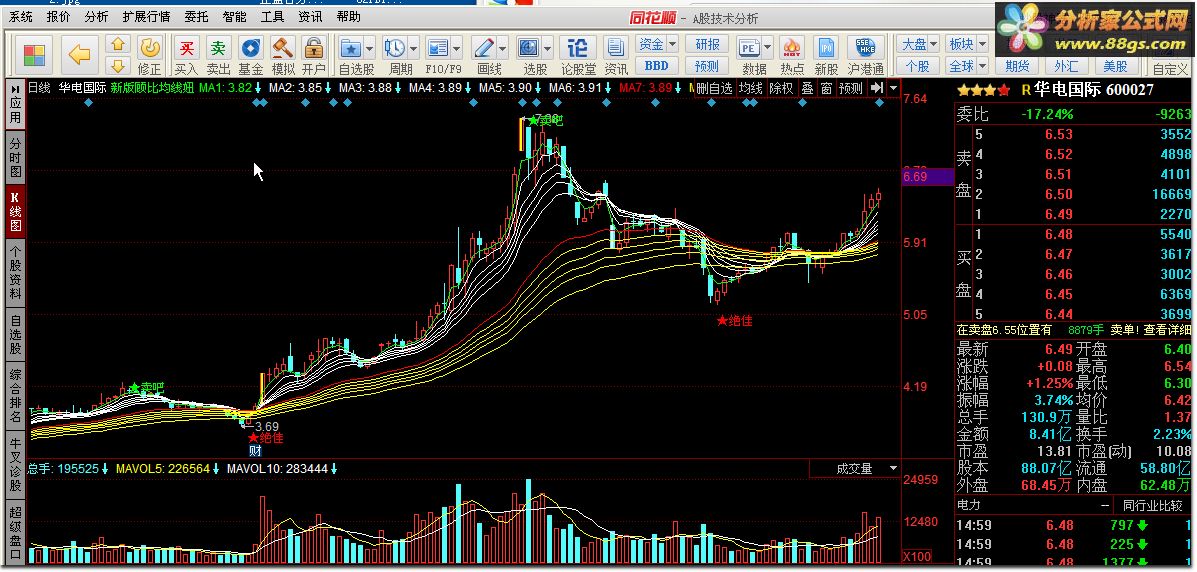1197x572 pixels.
Task: Open the 热点 flame icon
Action: pos(792,48)
